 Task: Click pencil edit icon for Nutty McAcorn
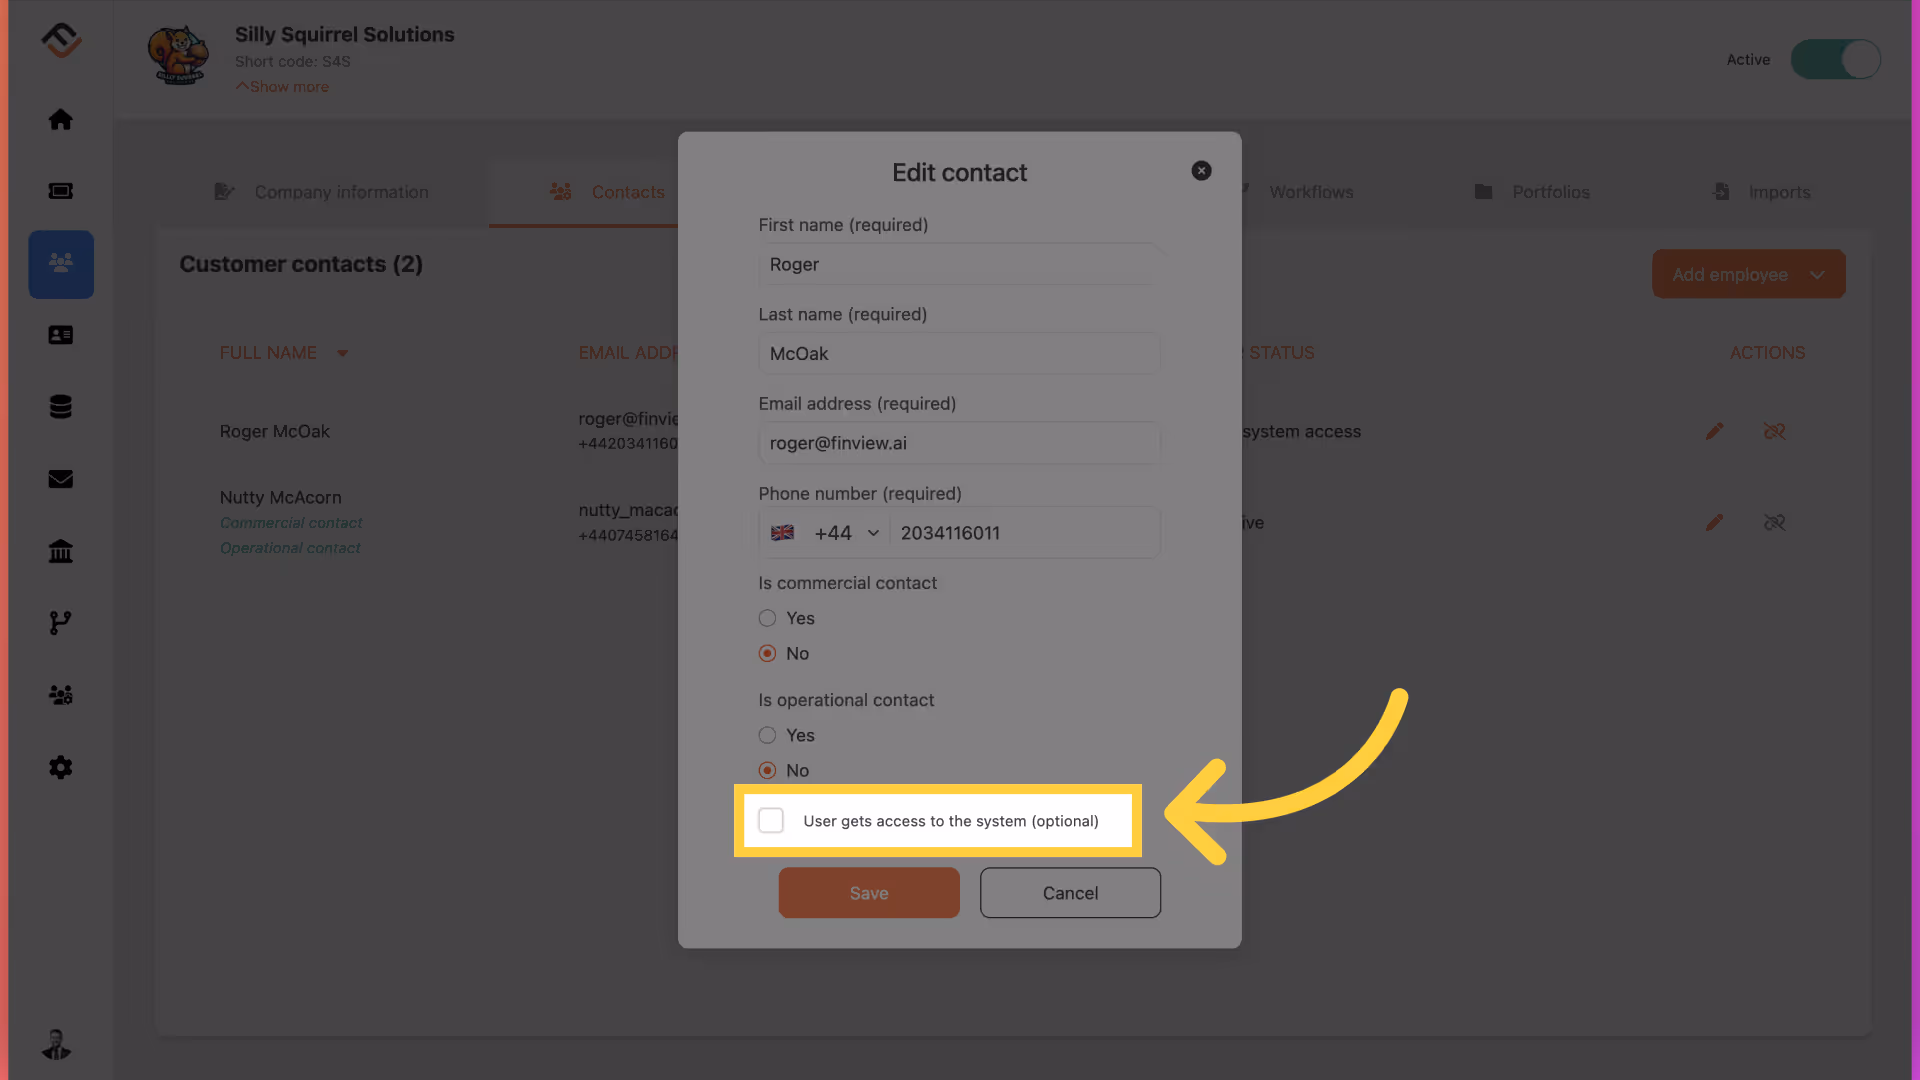(1714, 523)
